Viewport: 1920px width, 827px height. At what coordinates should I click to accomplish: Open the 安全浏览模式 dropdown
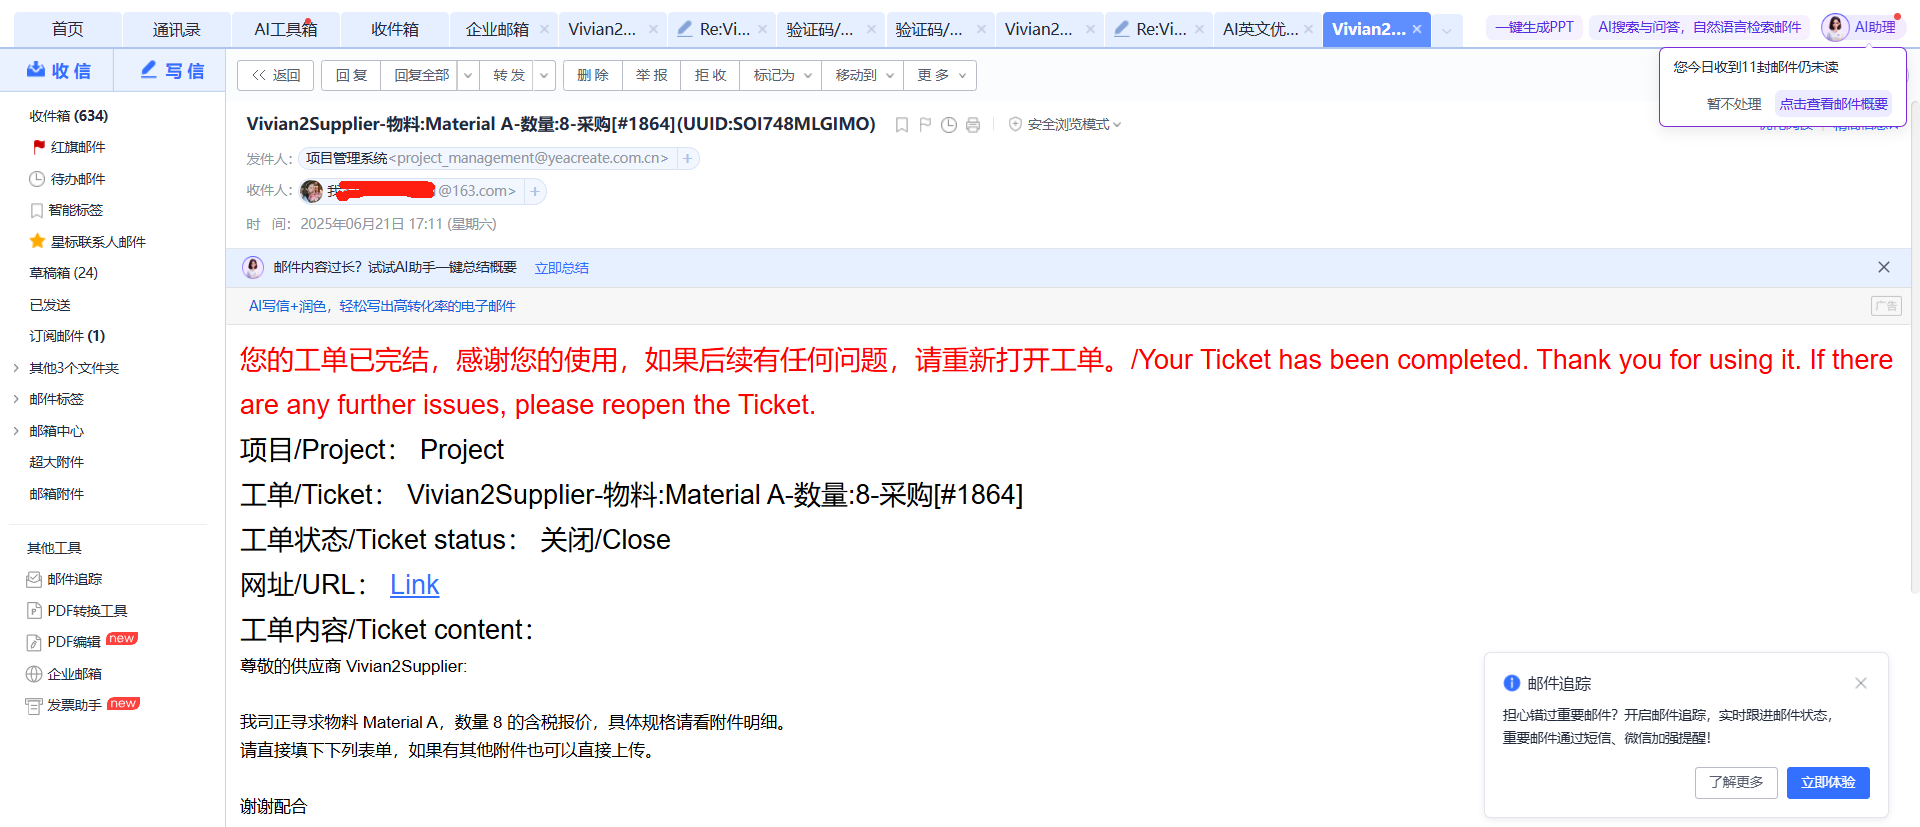1066,124
